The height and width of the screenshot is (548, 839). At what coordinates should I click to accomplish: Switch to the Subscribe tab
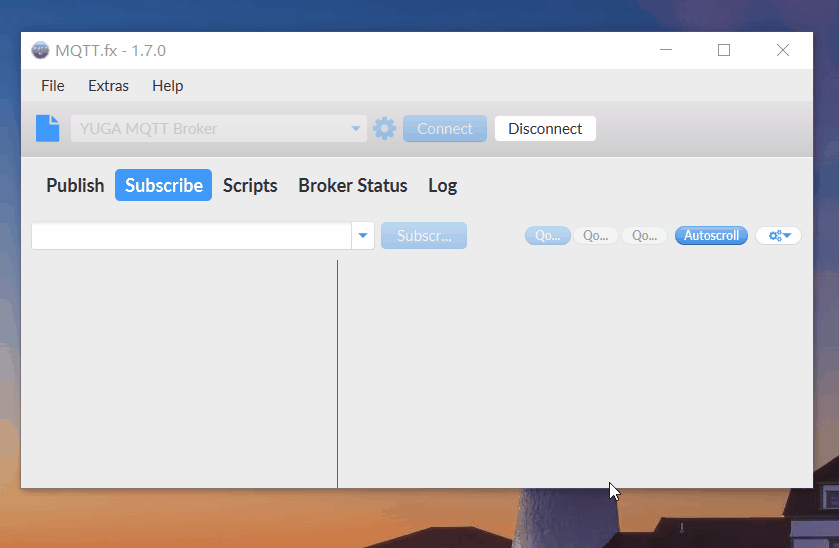[164, 185]
